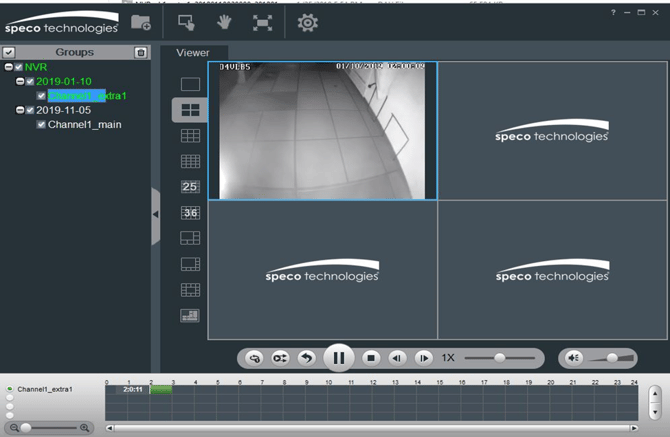The height and width of the screenshot is (437, 670).
Task: Switch to single-view layout
Action: 190,84
